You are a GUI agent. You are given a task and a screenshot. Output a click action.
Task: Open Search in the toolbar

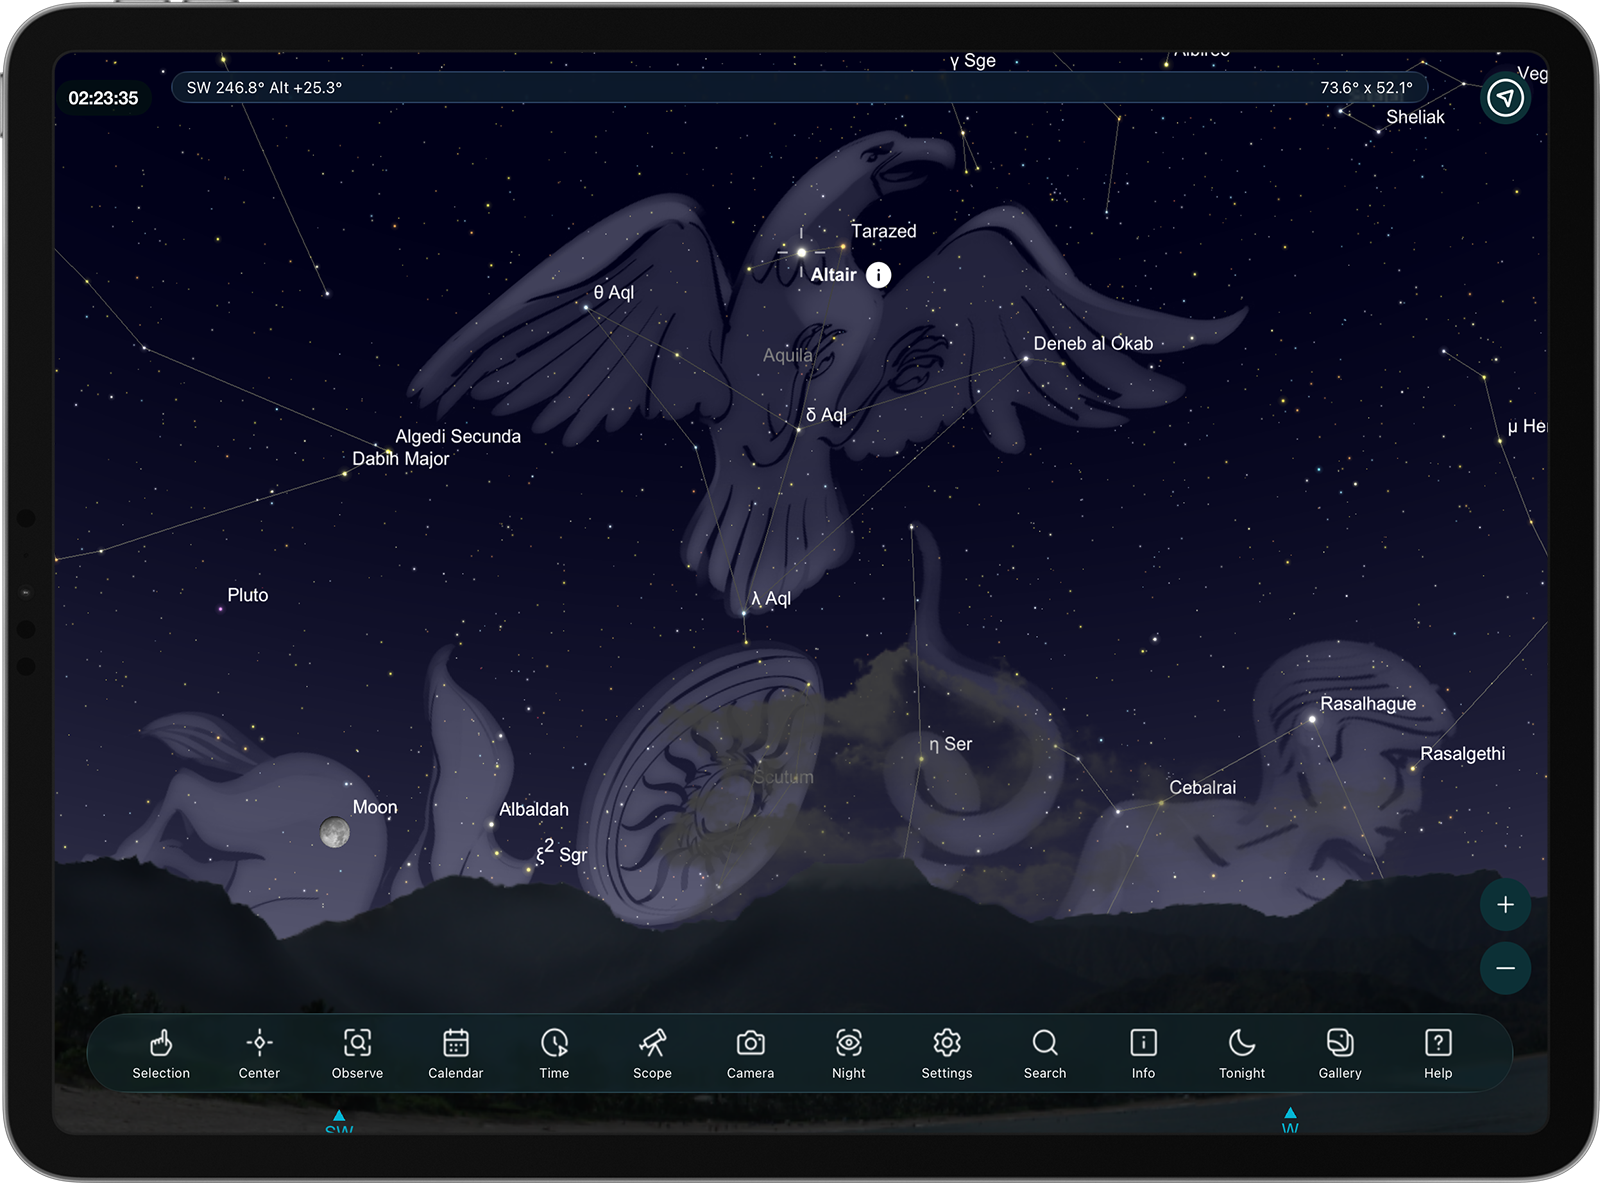[1045, 1053]
